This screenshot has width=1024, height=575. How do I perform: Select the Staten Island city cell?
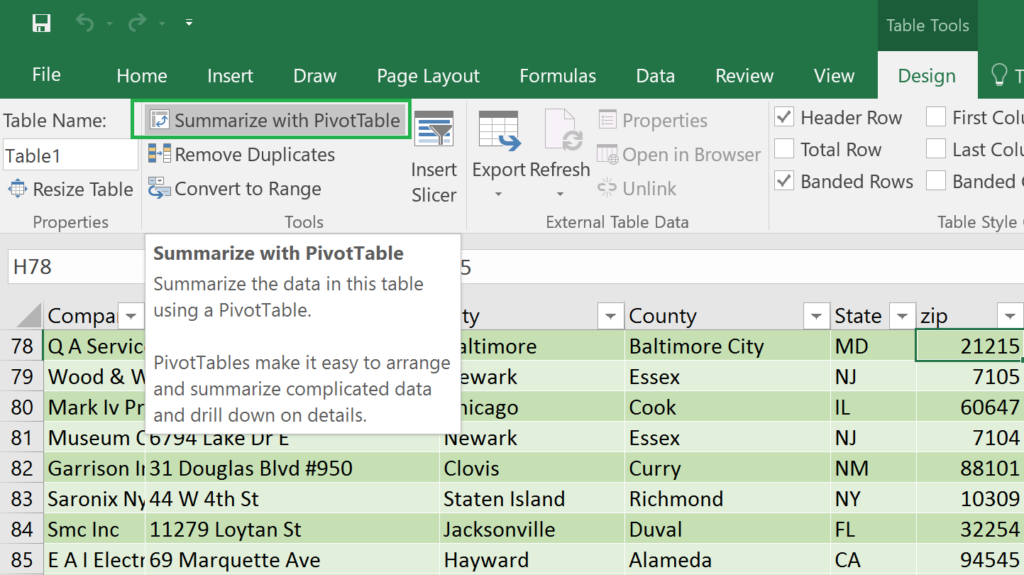point(532,499)
